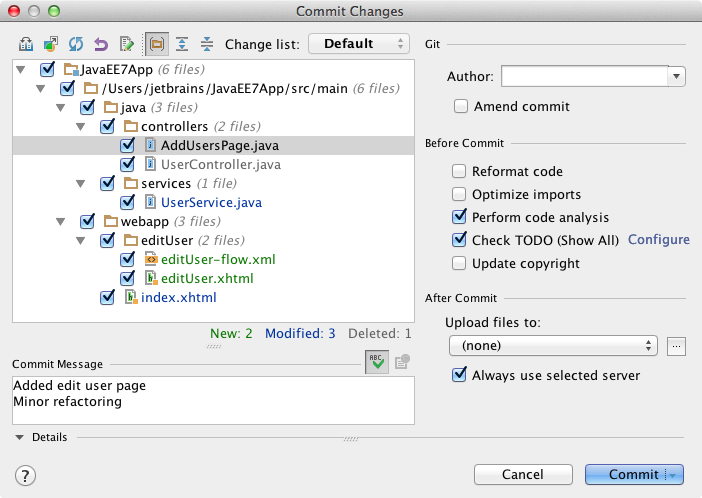Click the Revert changes arrow icon
The width and height of the screenshot is (702, 498).
point(101,44)
